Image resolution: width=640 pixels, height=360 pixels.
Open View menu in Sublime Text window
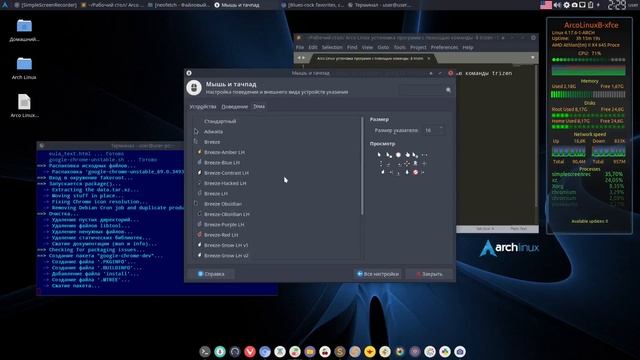(x=367, y=47)
